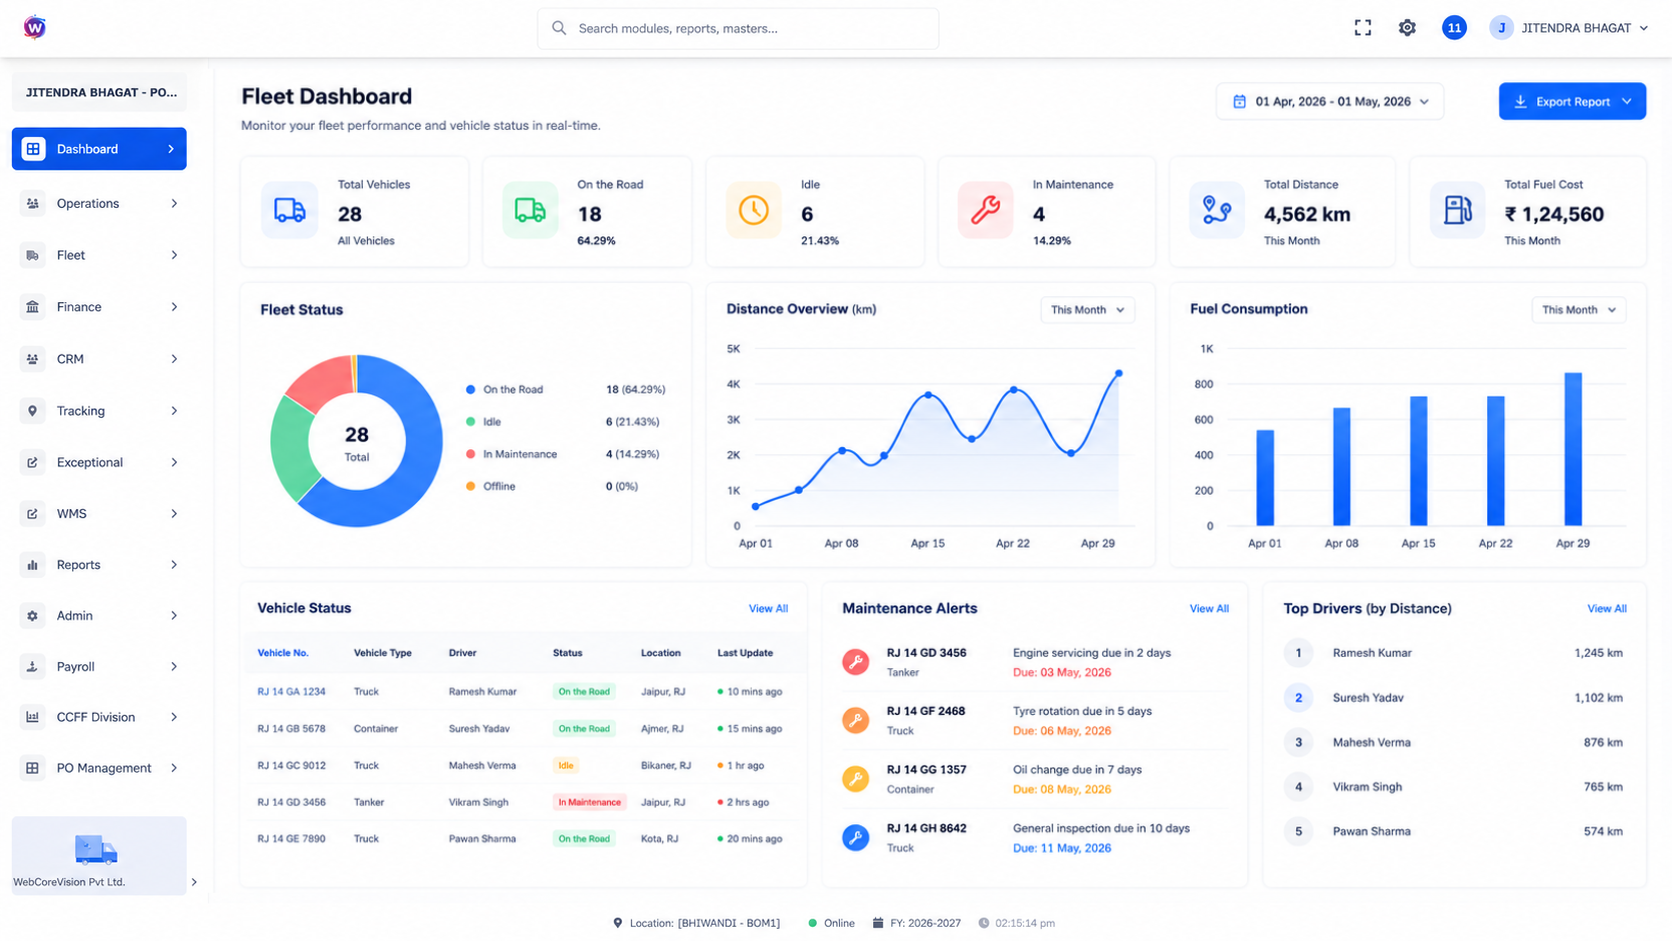Click the JITENDRA BHAGAT - PO... account button
This screenshot has height=941, width=1672.
coord(99,92)
